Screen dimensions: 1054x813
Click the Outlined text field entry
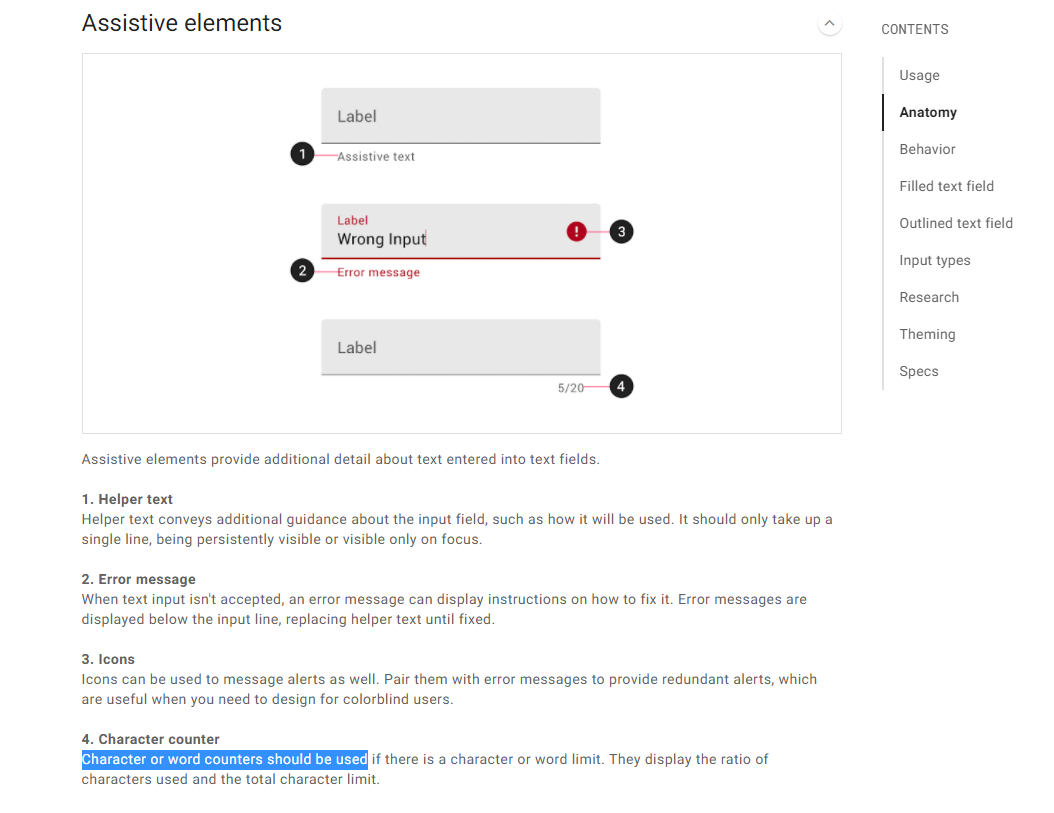pos(955,223)
